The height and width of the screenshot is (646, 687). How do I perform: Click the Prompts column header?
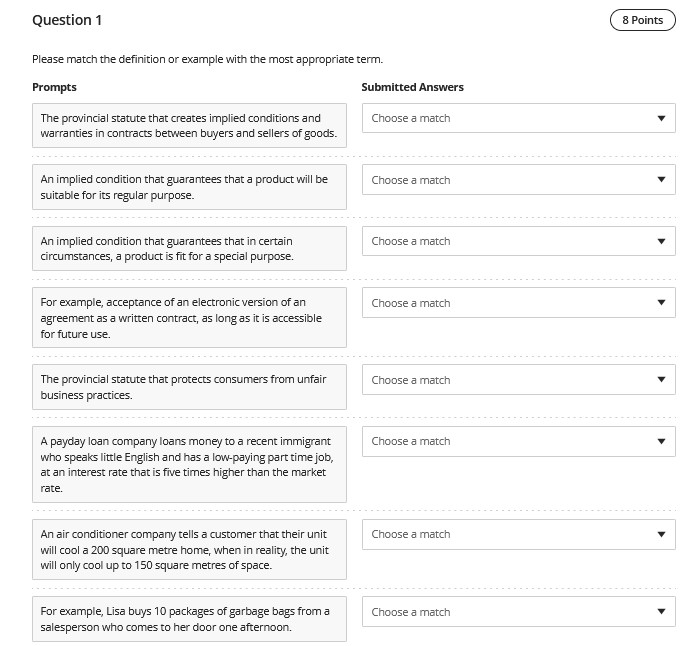[54, 87]
